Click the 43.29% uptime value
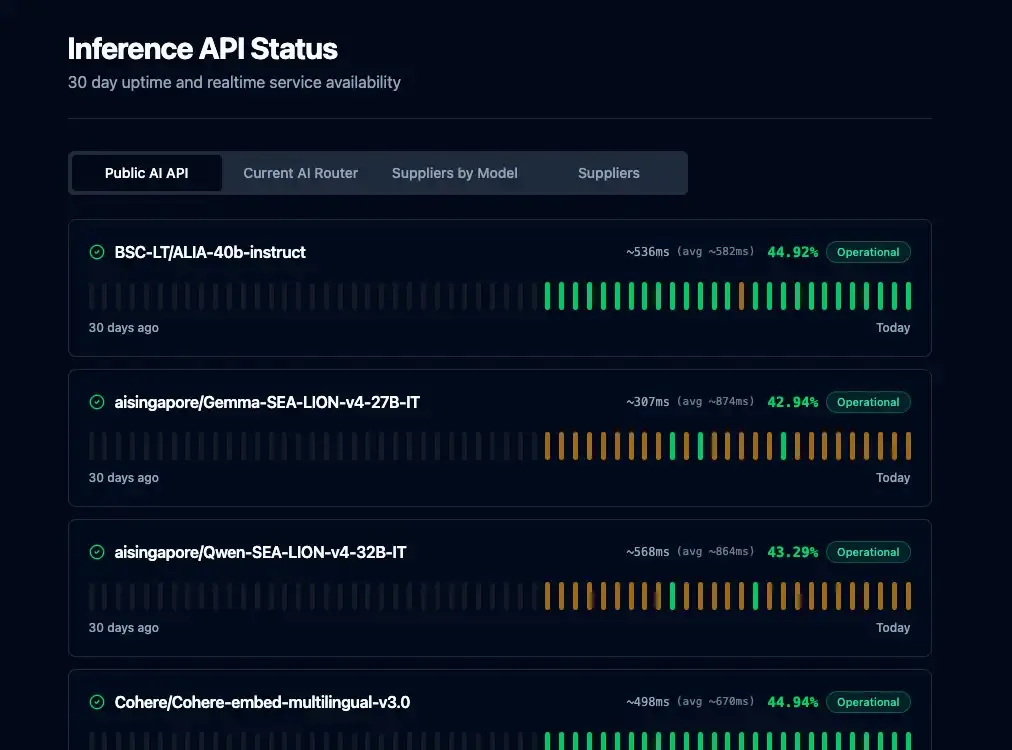1012x750 pixels. coord(793,552)
